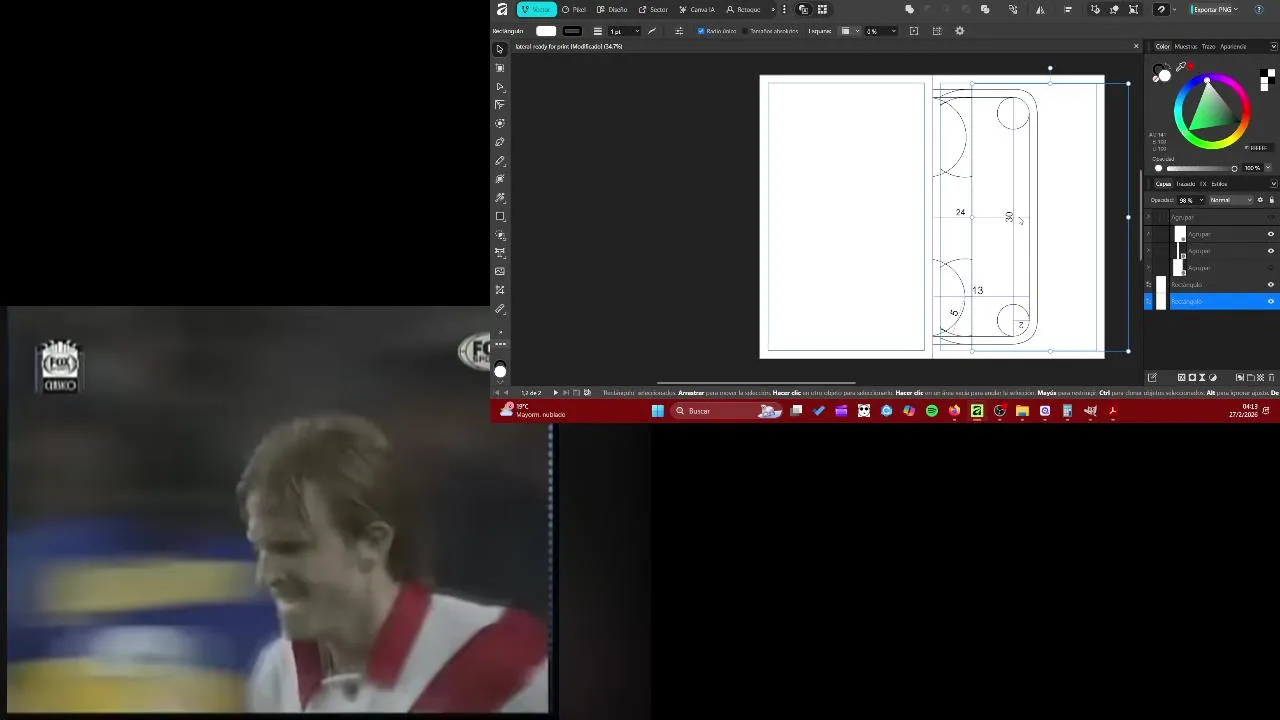Open the three-dot more tools button
This screenshot has height=720, width=1280.
click(500, 344)
